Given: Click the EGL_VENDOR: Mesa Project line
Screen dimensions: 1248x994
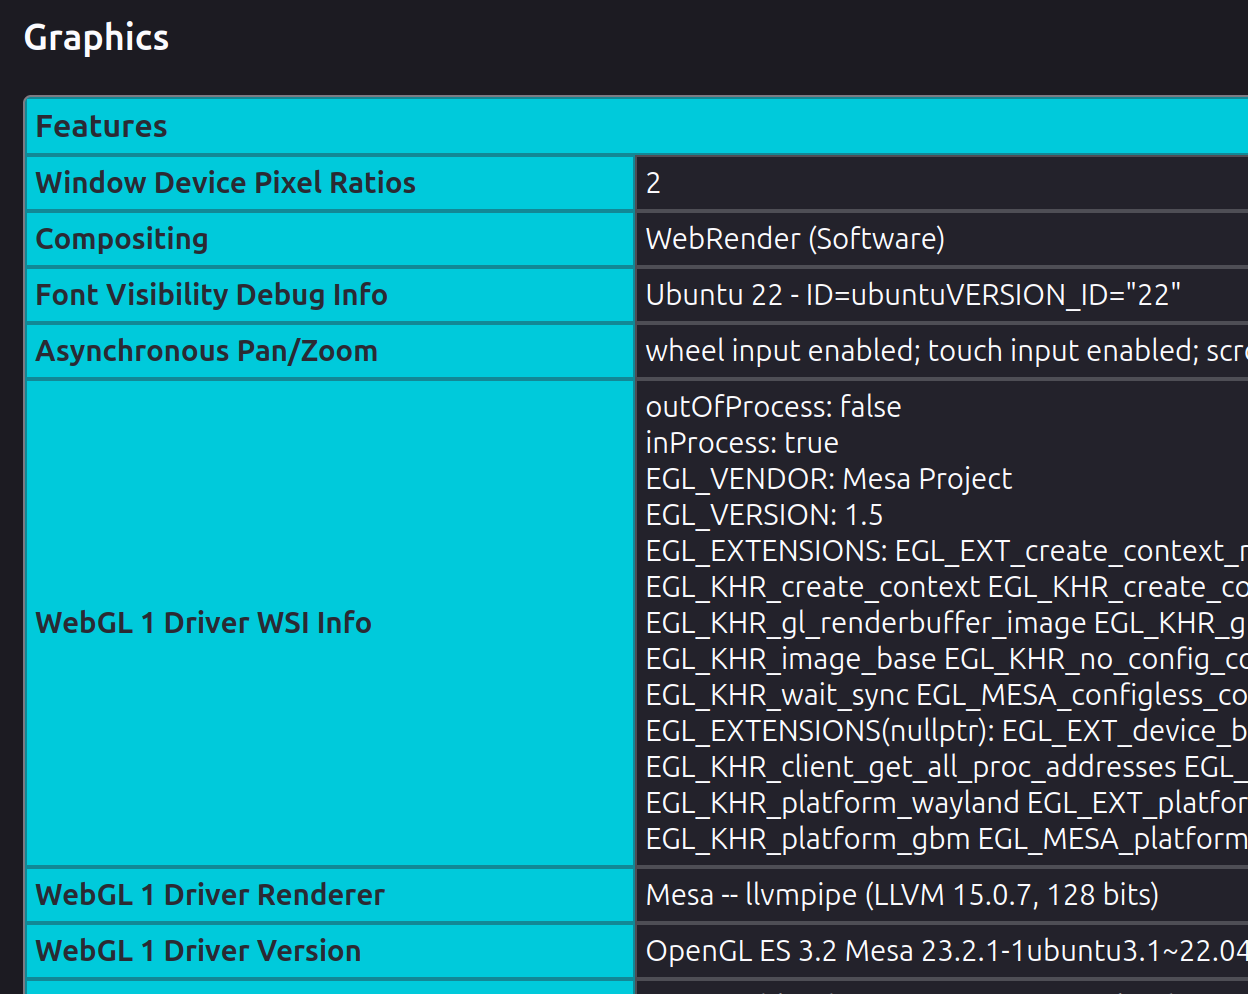Looking at the screenshot, I should tap(828, 479).
